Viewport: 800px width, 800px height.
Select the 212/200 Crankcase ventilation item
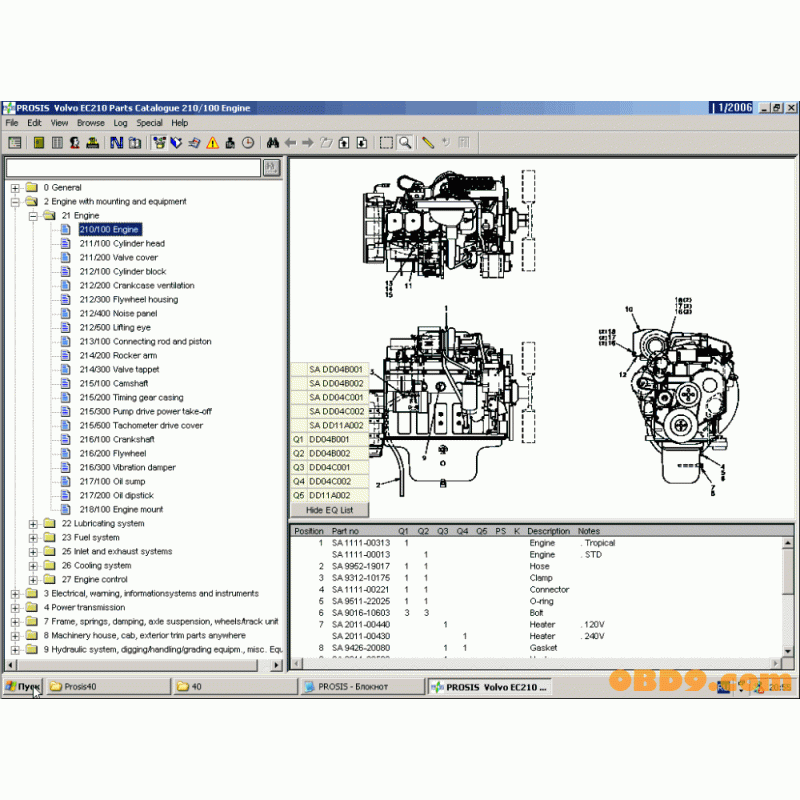137,286
